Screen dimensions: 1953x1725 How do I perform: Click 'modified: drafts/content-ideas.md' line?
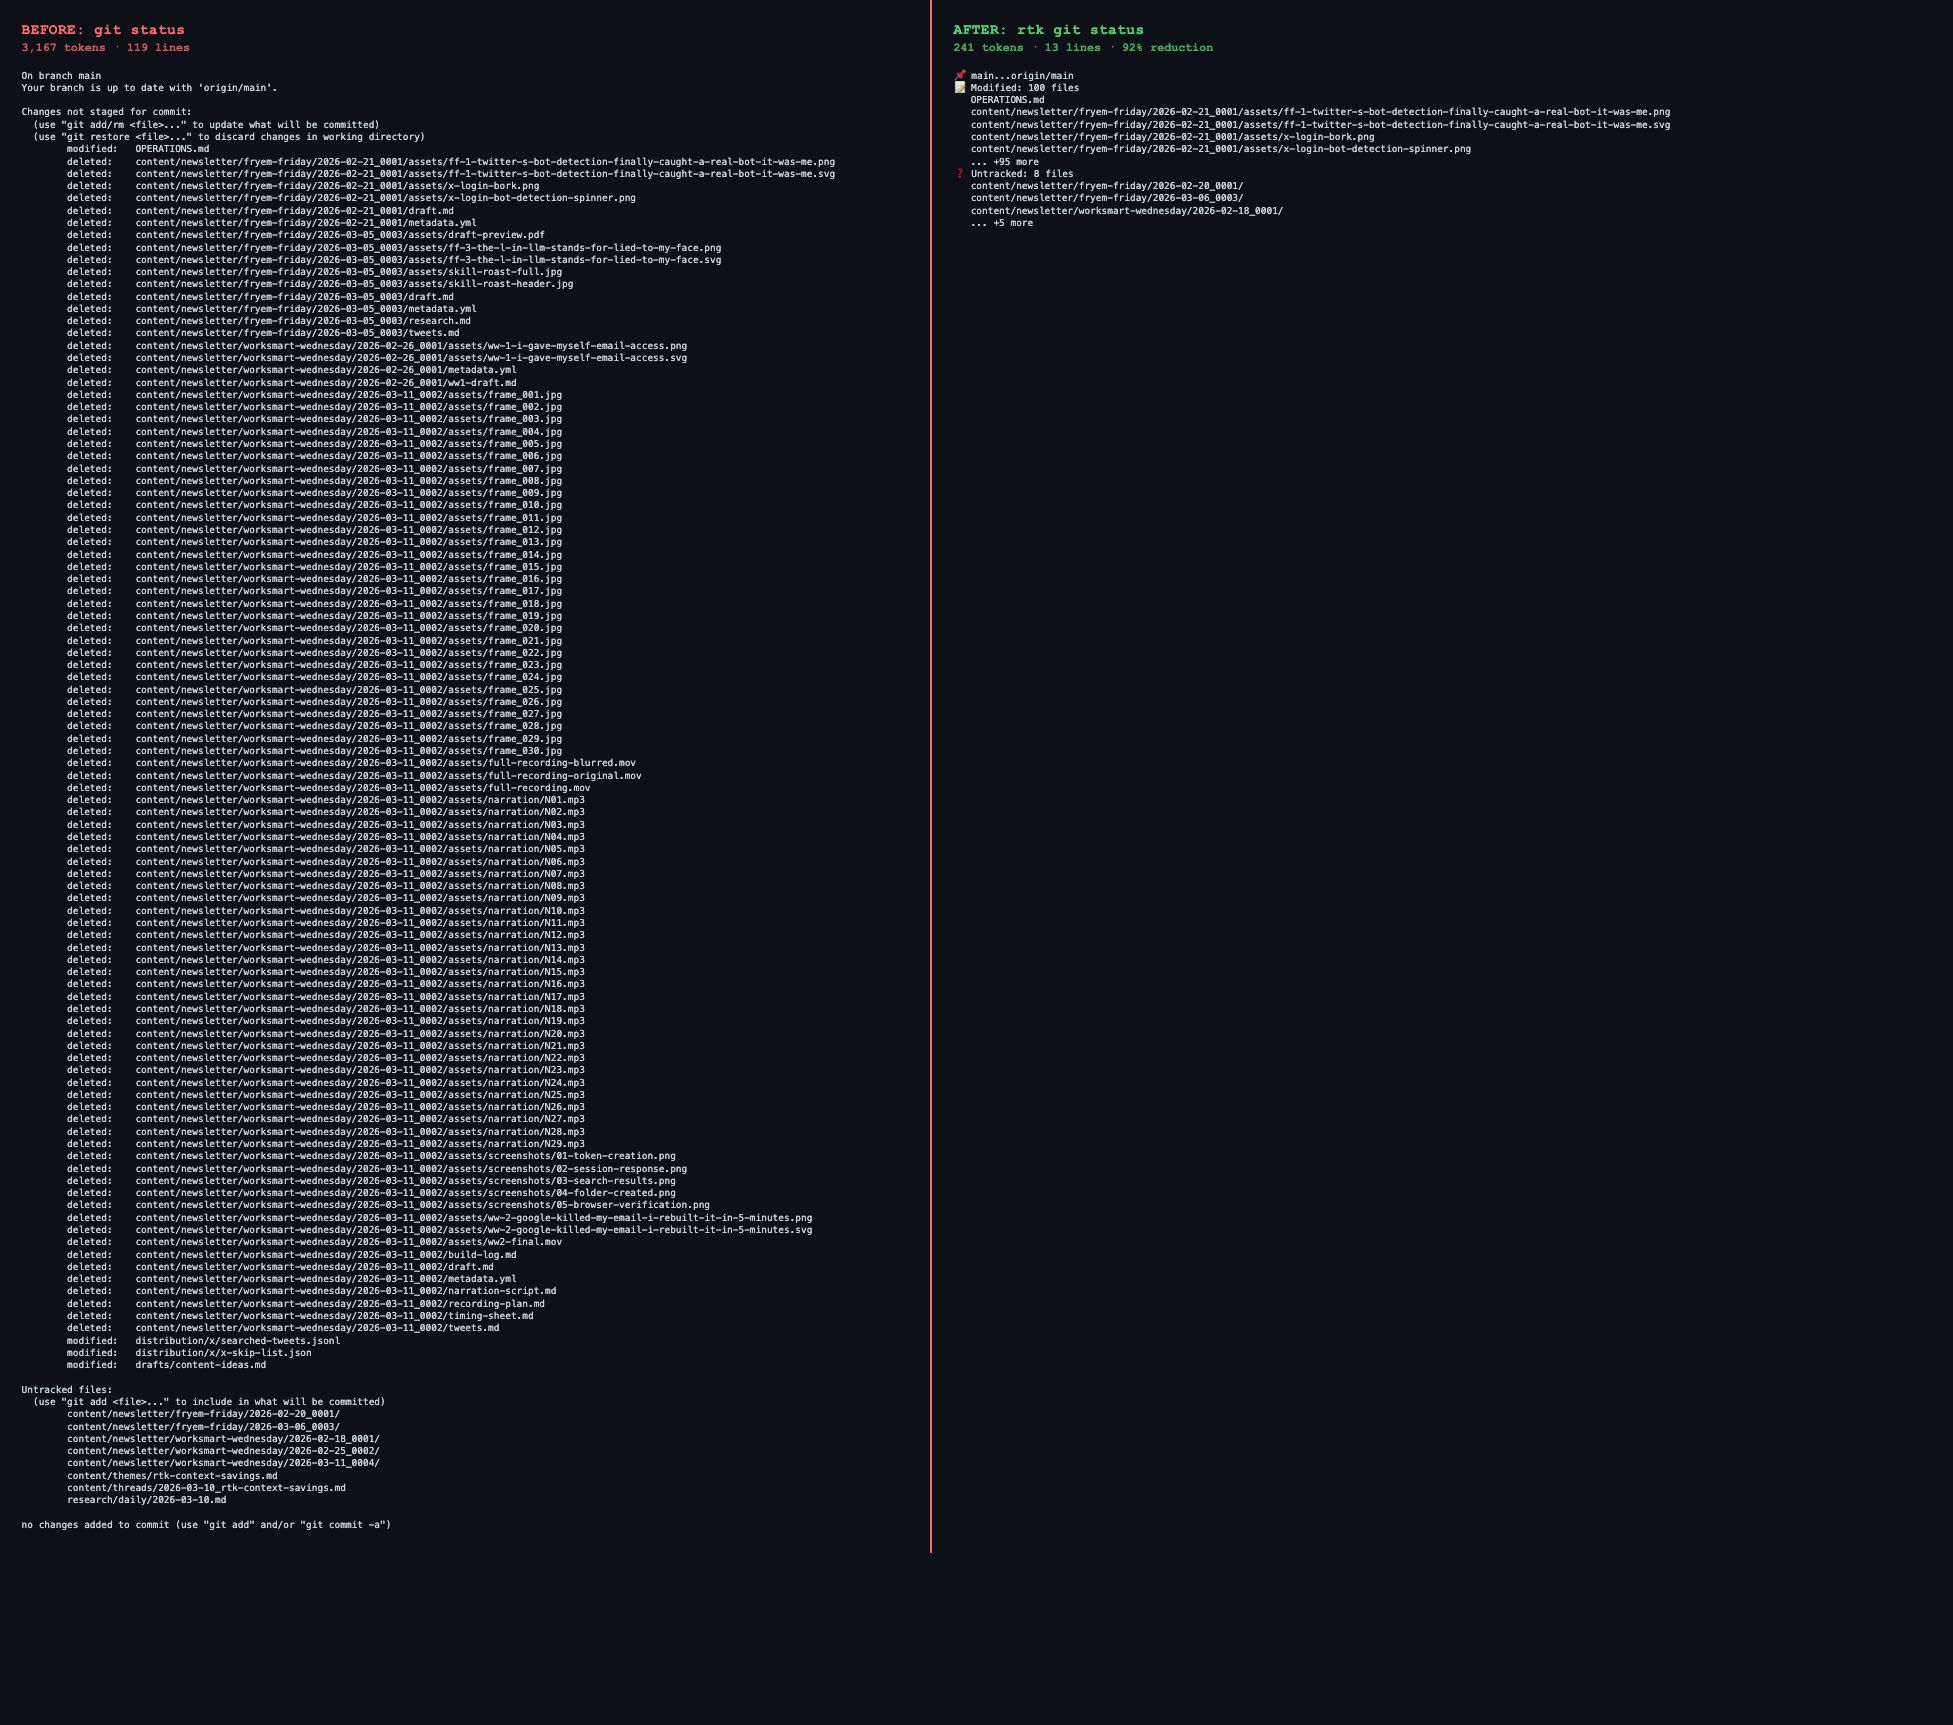coord(166,1365)
